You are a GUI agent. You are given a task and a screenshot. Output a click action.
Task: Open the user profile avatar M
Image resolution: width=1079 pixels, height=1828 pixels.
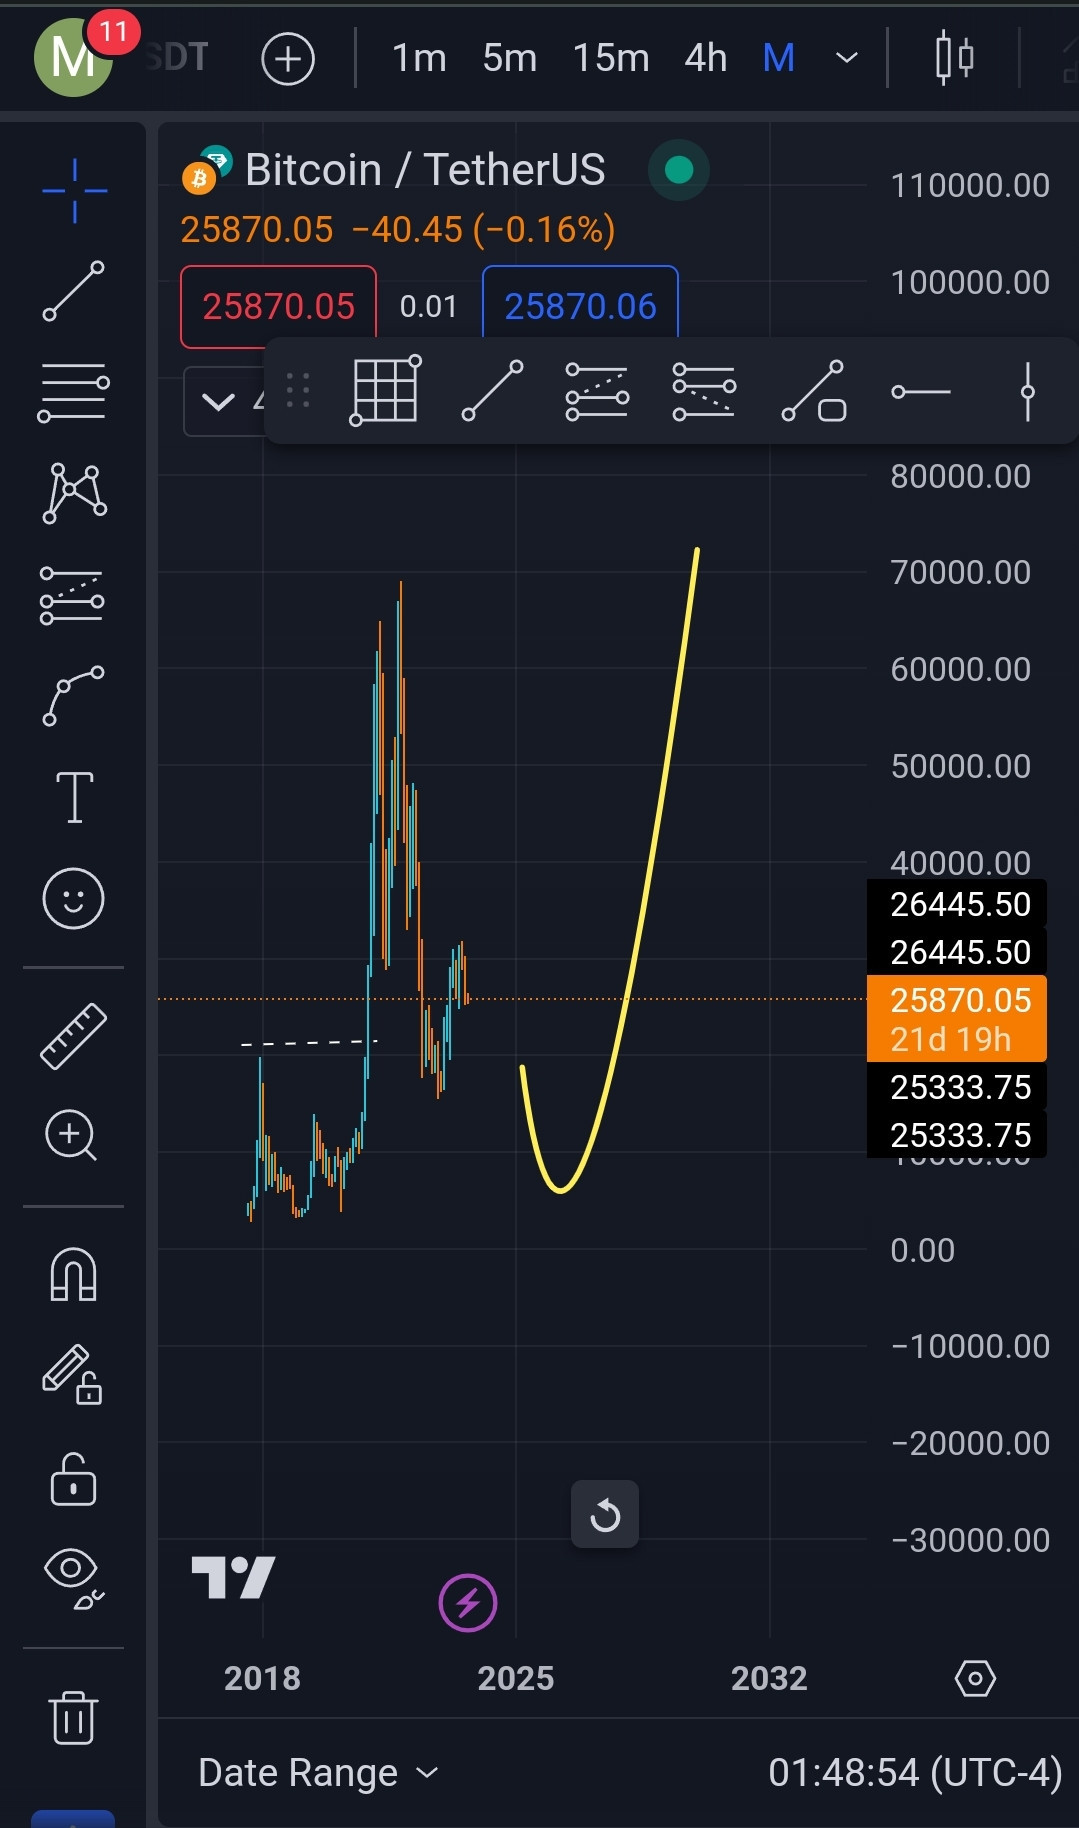pyautogui.click(x=72, y=57)
